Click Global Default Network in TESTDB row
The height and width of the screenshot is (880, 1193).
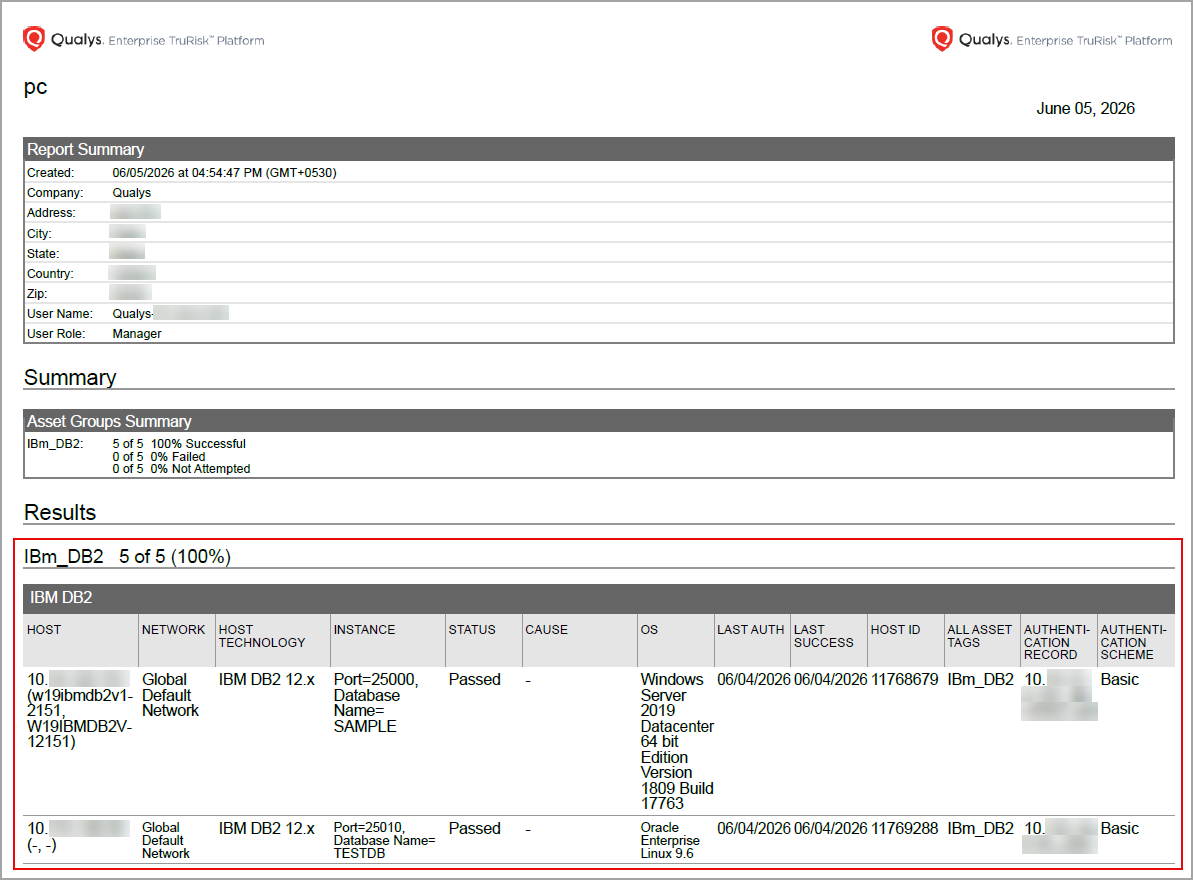pyautogui.click(x=166, y=840)
